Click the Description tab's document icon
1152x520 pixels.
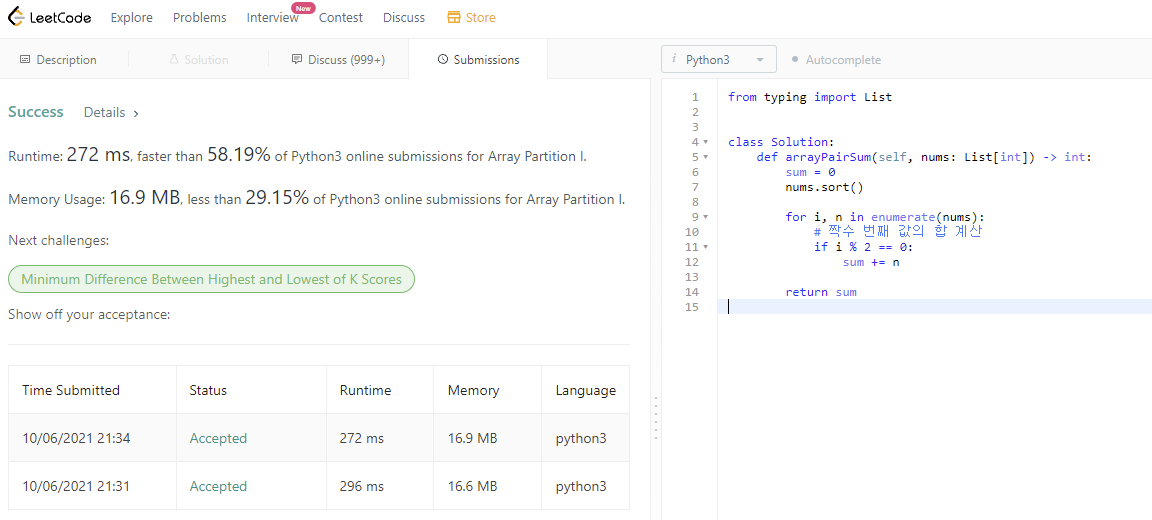pos(25,60)
